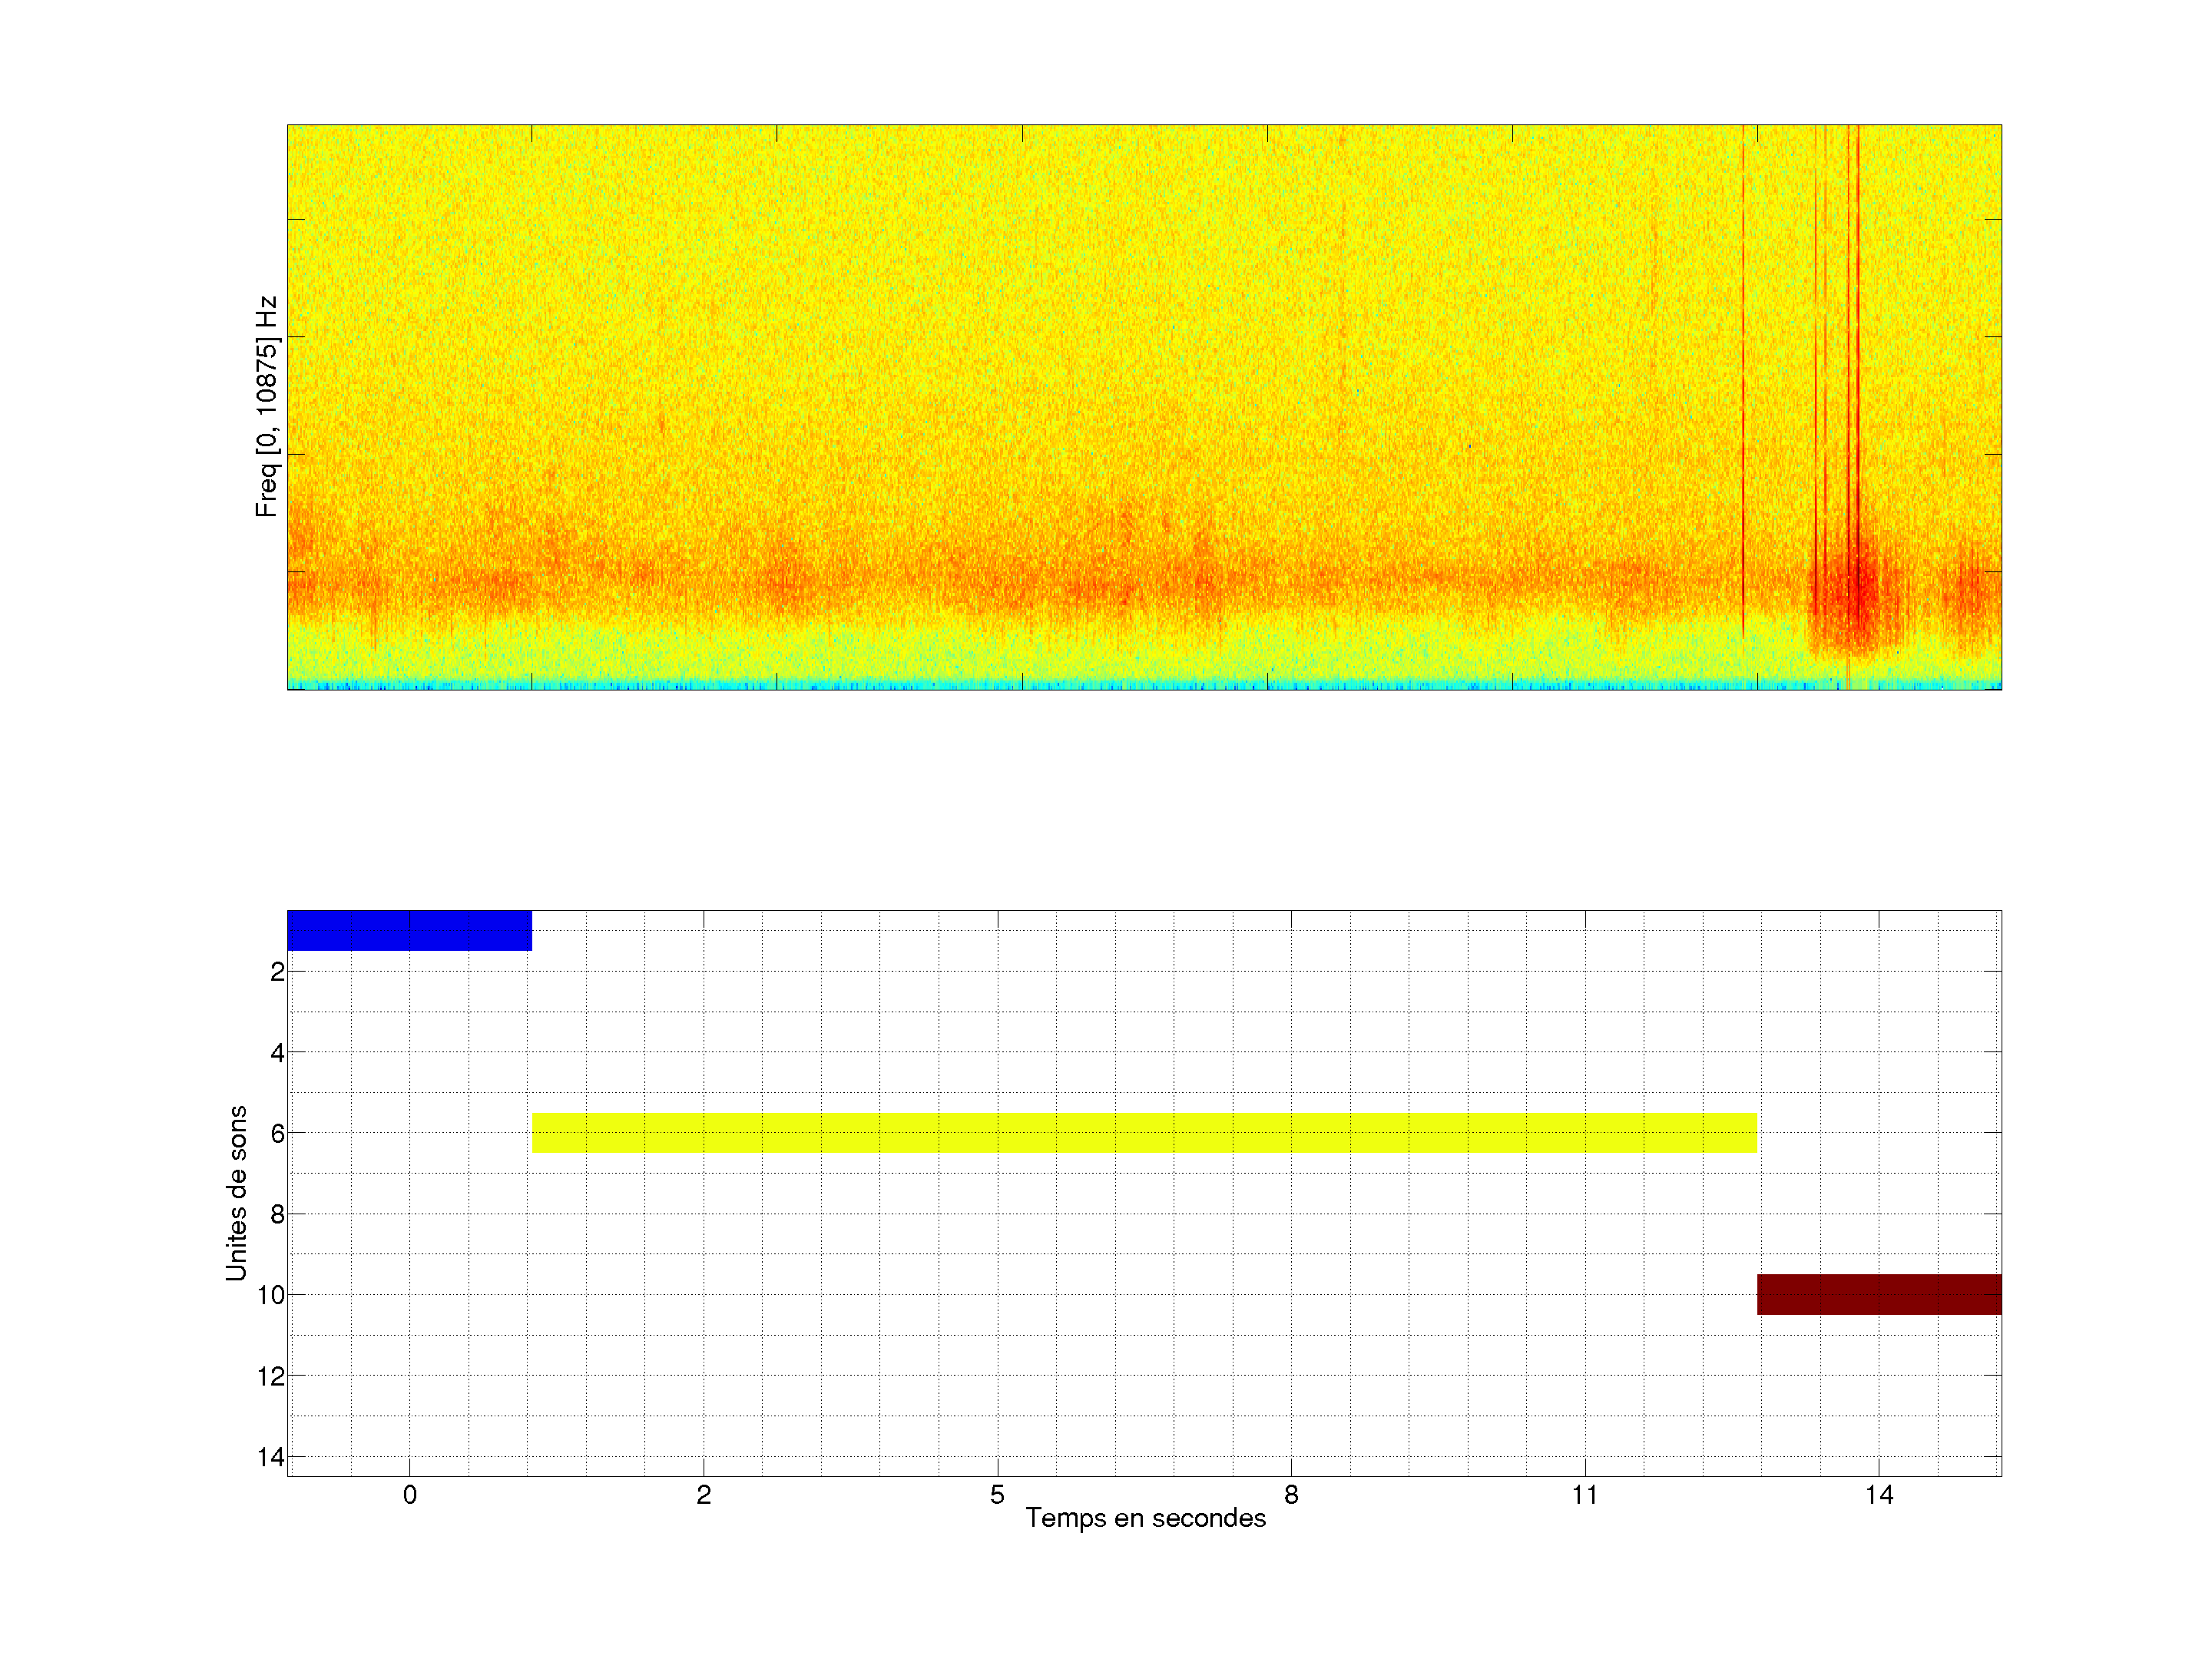Screen dimensions: 2212x1659
Task: Click x-axis tick label 11
Action: click(1584, 1495)
